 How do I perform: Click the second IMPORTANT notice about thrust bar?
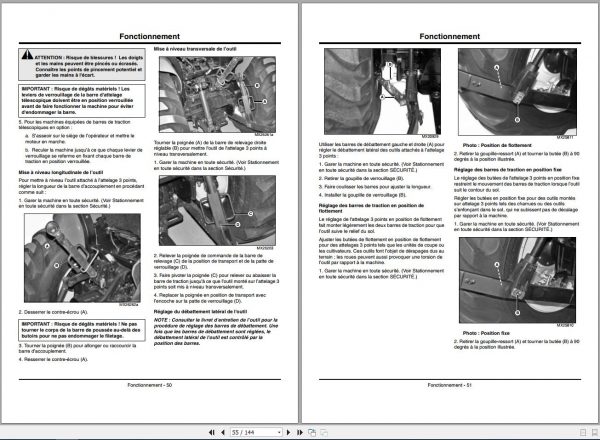82,330
